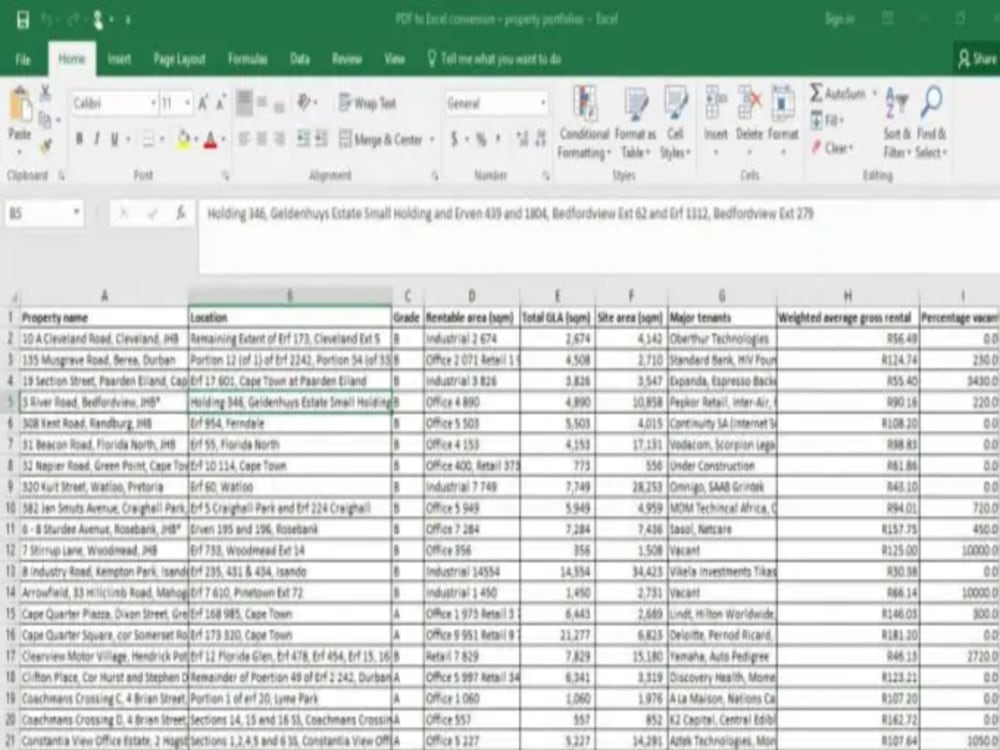The width and height of the screenshot is (1000, 750).
Task: Open the Borders dropdown arrow
Action: tap(162, 139)
